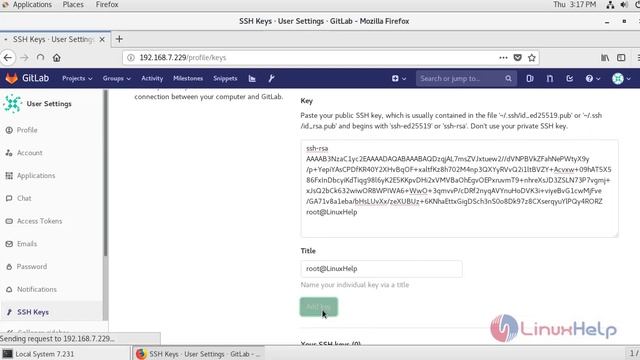This screenshot has width=640, height=360.
Task: Open the Groups dropdown menu
Action: click(116, 78)
